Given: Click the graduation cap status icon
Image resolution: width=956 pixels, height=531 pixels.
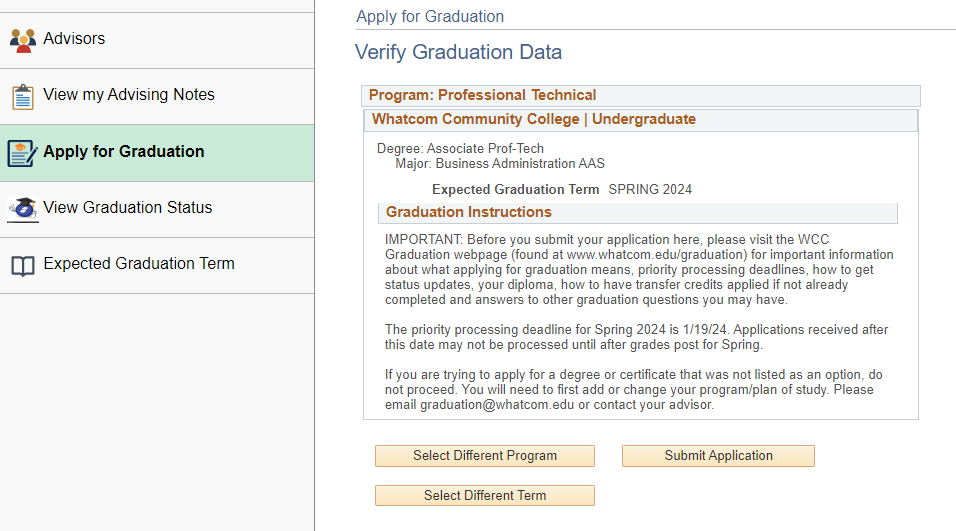Looking at the screenshot, I should click(x=23, y=210).
